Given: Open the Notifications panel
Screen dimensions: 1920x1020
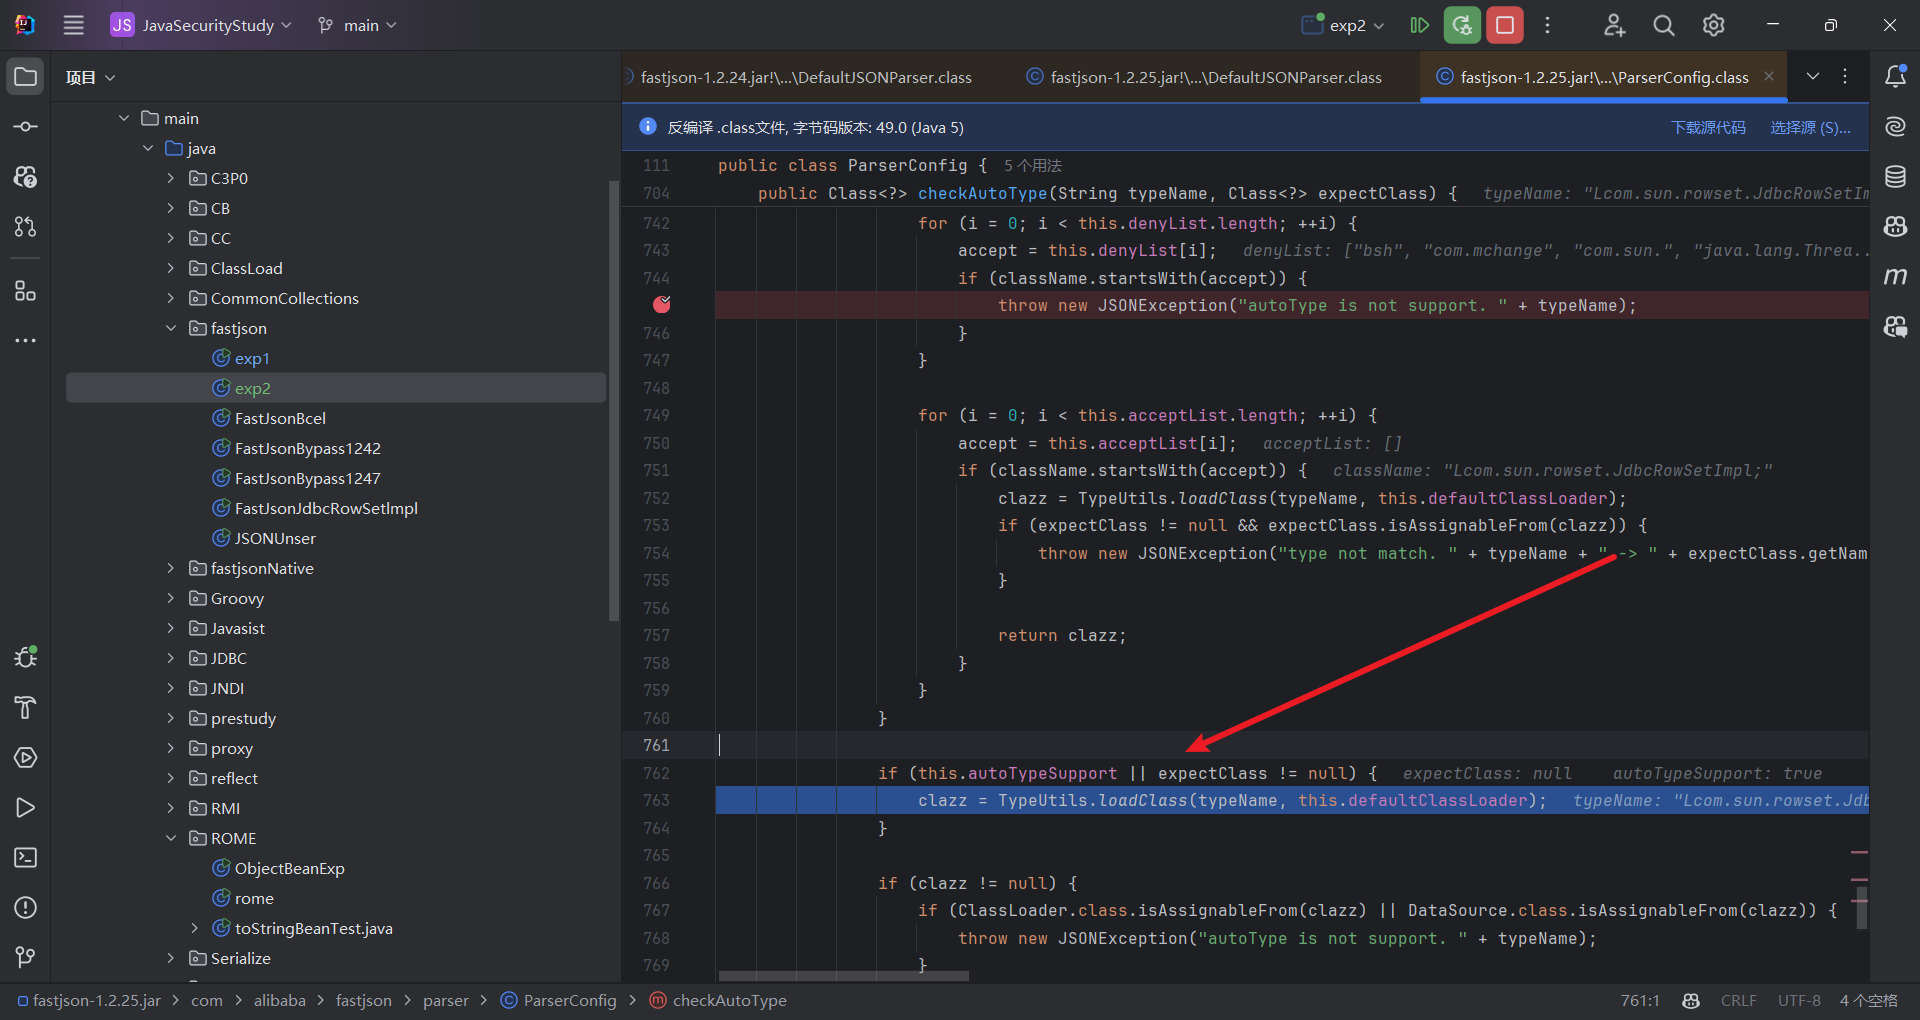Looking at the screenshot, I should pyautogui.click(x=1895, y=76).
